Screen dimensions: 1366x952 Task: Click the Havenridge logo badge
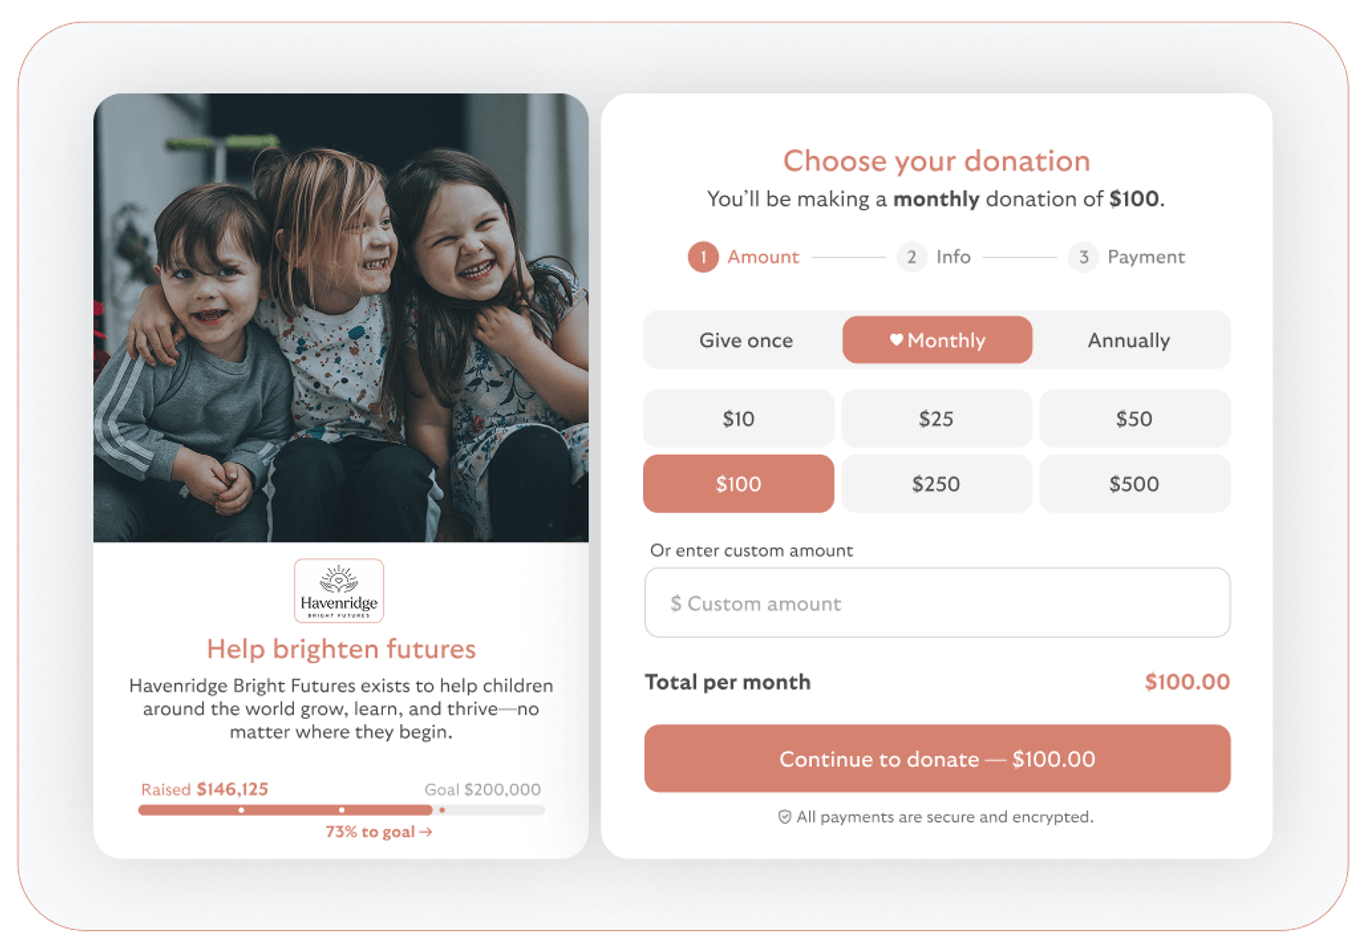(x=339, y=590)
